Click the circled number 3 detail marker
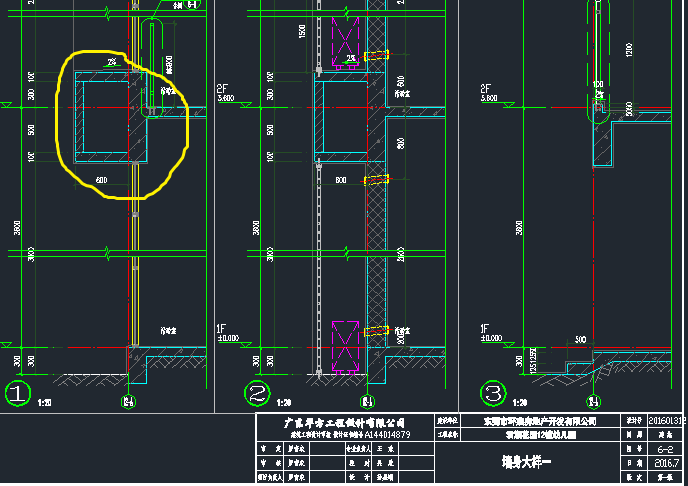 tap(492, 393)
